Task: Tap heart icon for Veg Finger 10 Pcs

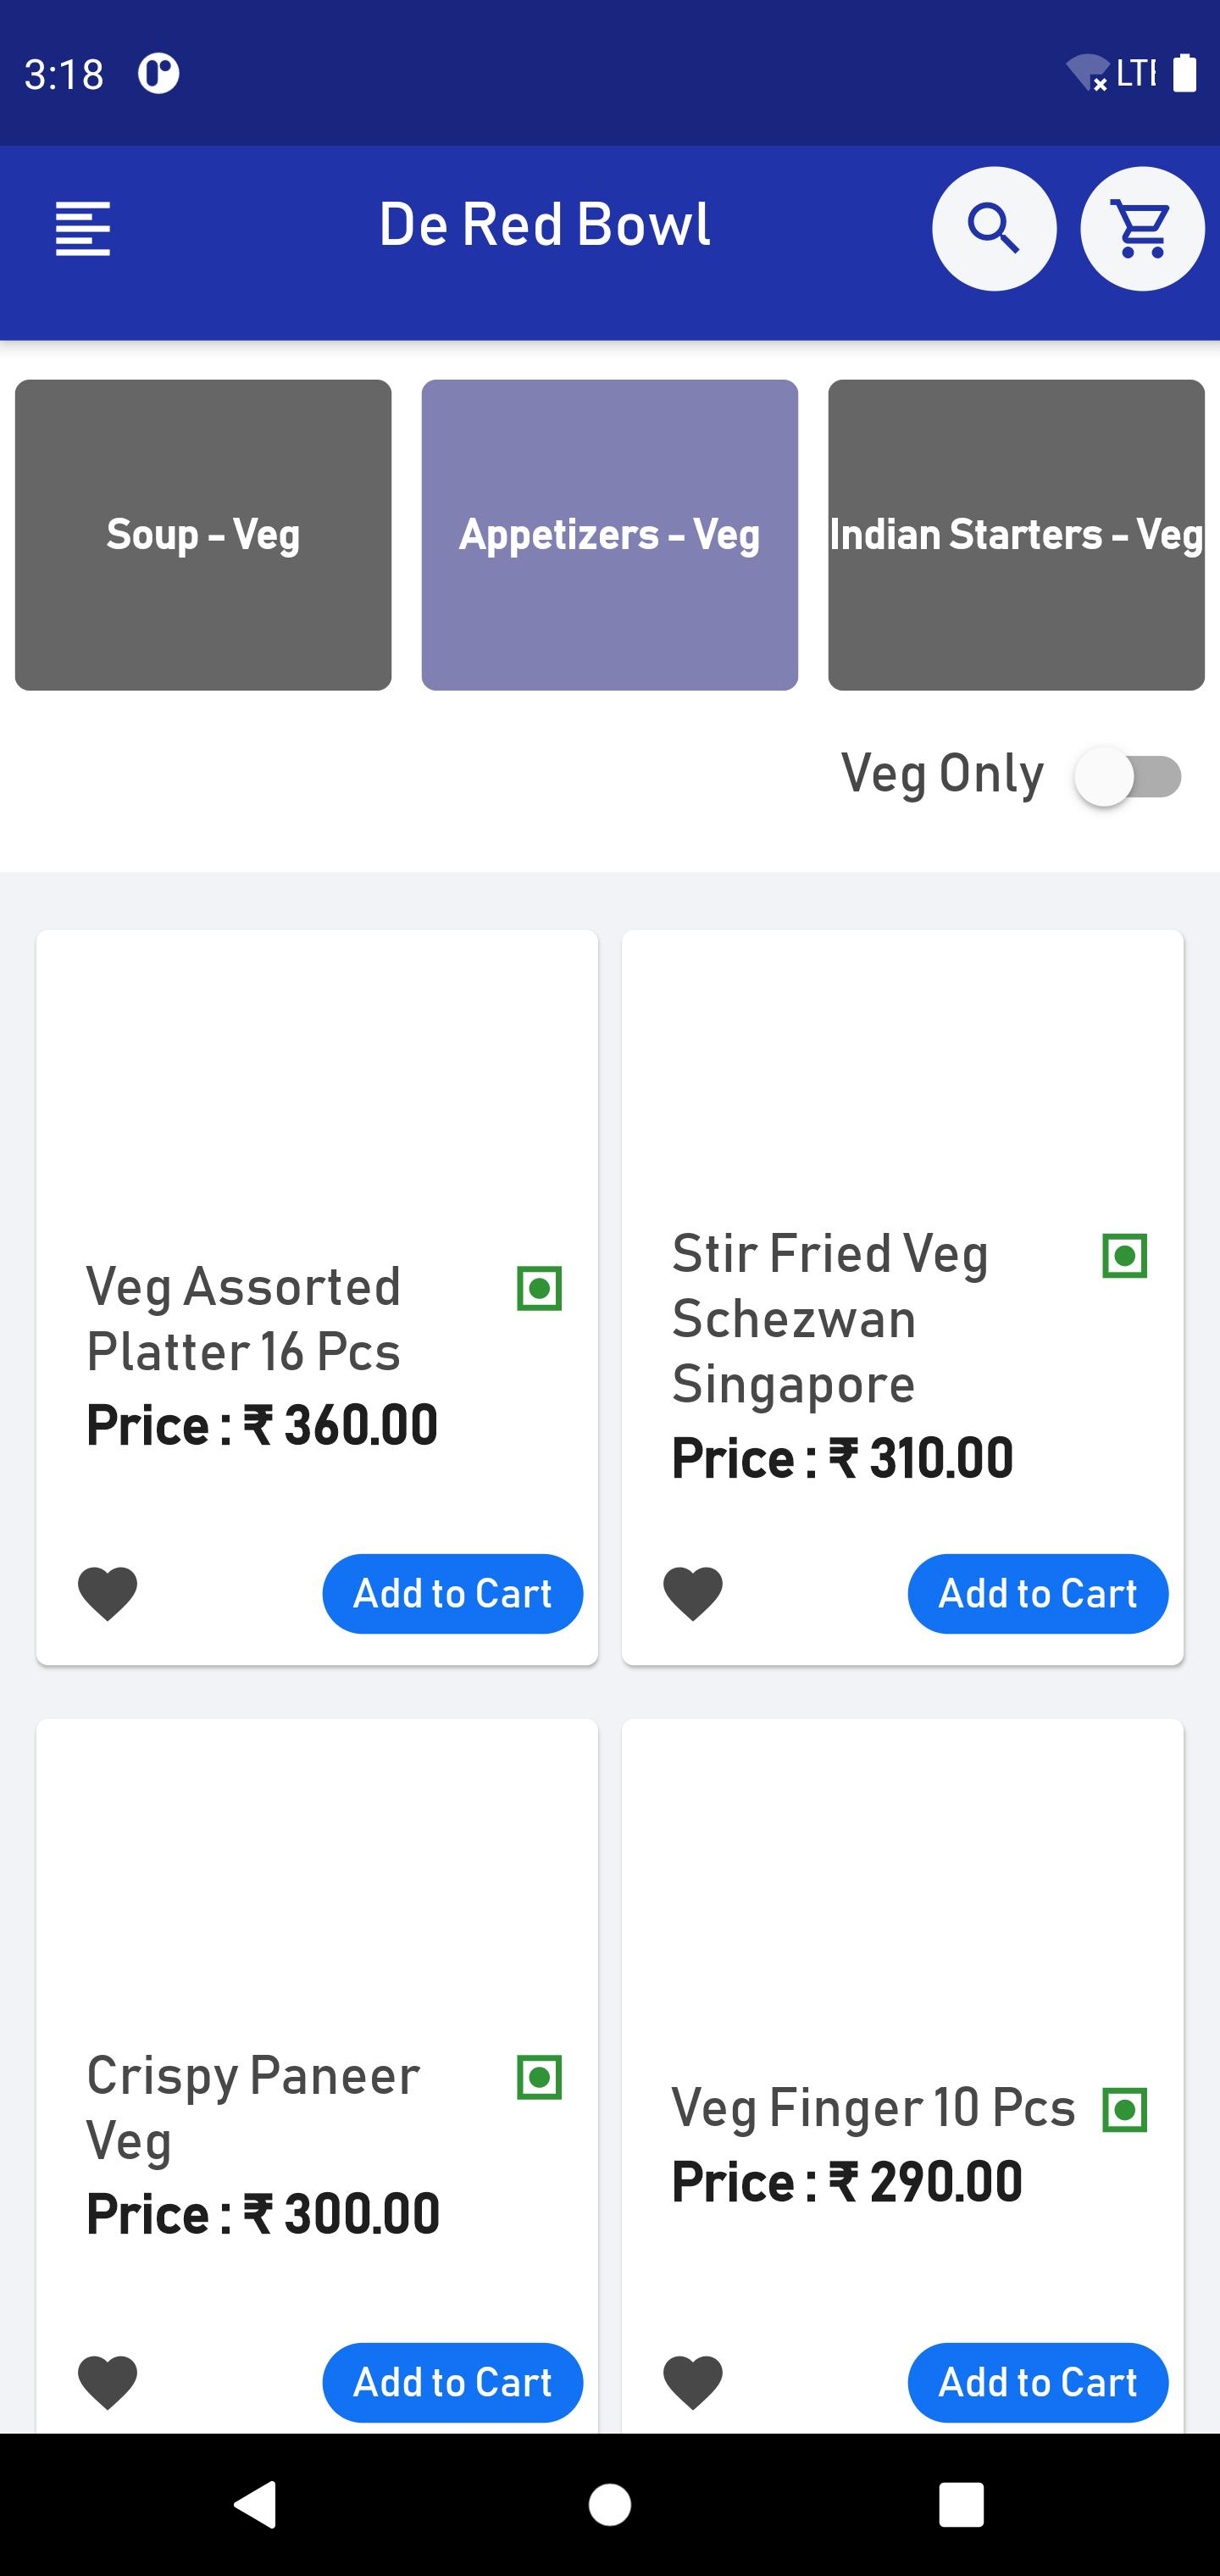Action: pyautogui.click(x=693, y=2382)
